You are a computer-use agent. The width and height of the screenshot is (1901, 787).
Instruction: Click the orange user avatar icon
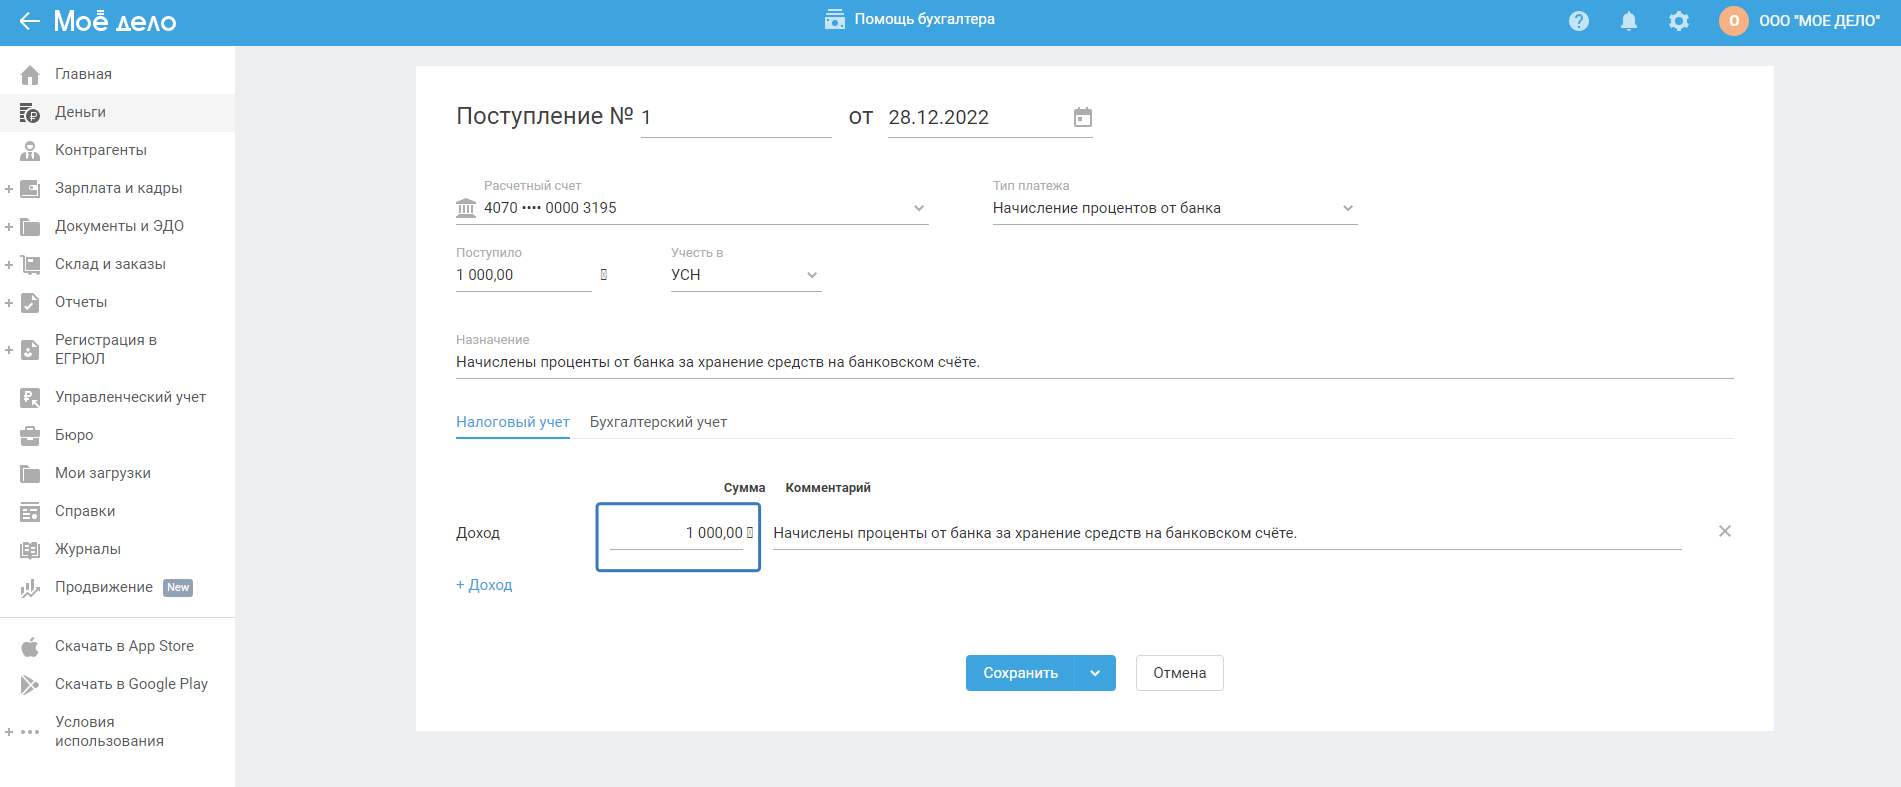point(1733,21)
